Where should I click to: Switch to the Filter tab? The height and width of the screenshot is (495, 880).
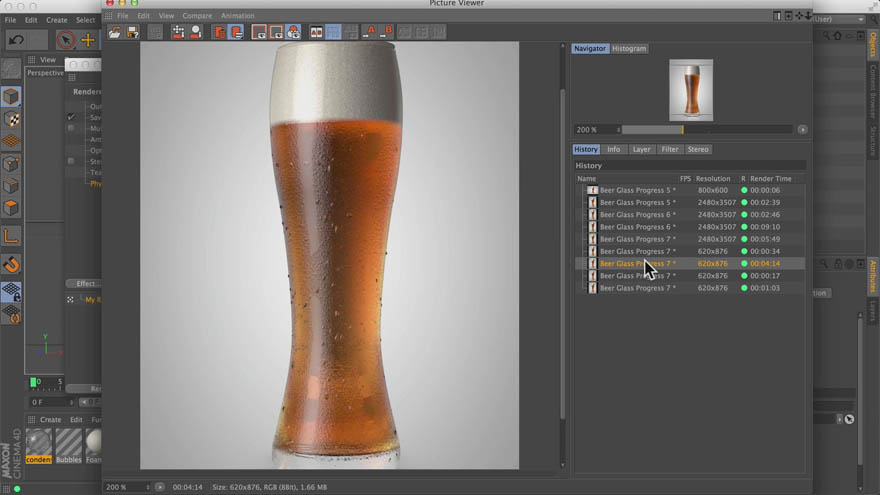(x=670, y=149)
